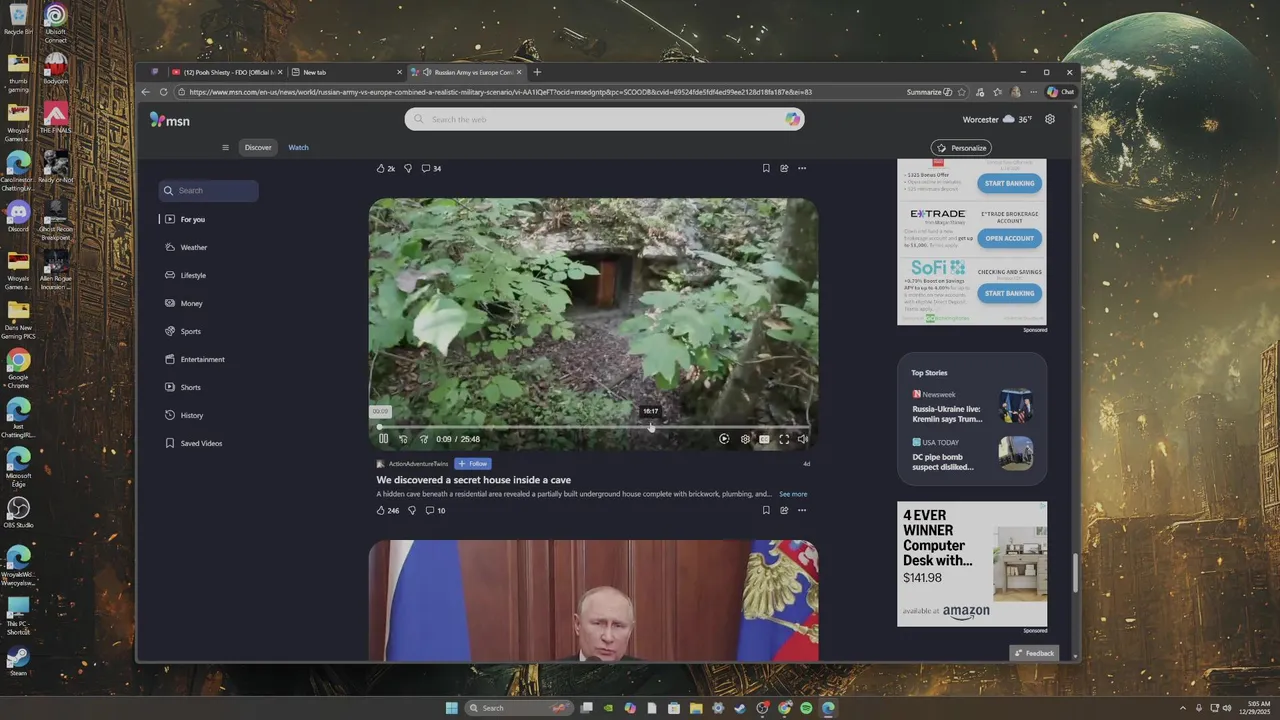Open USA TODAY DC pipe bomb story
Viewport: 1280px width, 720px height.
point(971,455)
